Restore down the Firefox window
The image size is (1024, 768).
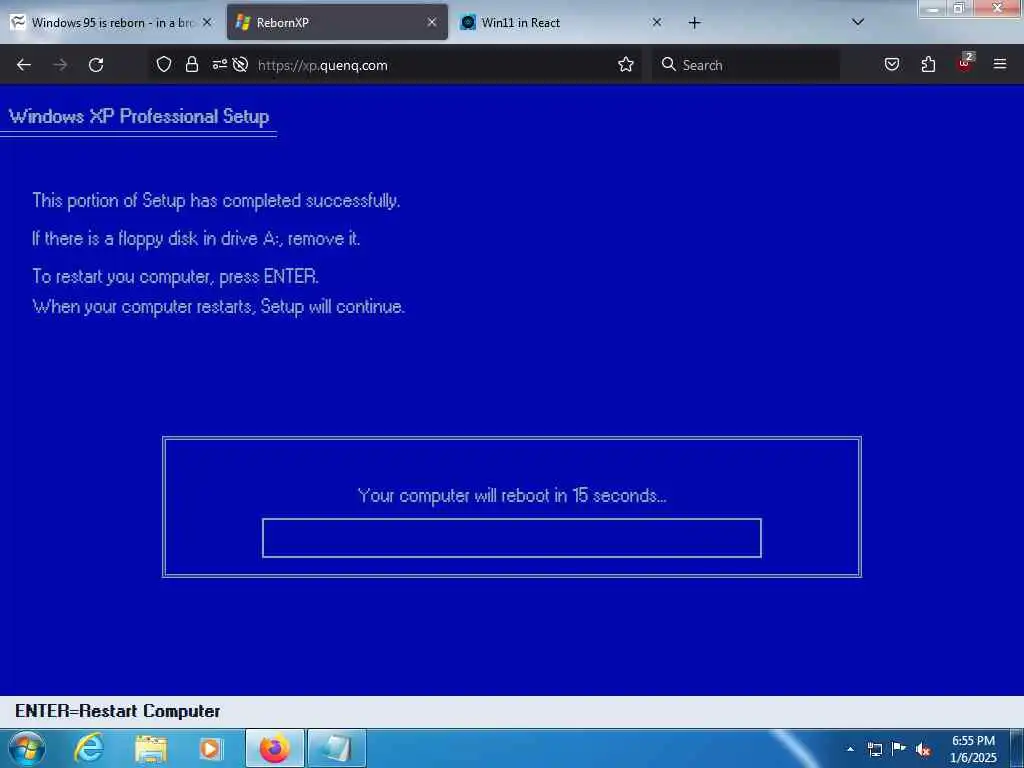point(959,8)
